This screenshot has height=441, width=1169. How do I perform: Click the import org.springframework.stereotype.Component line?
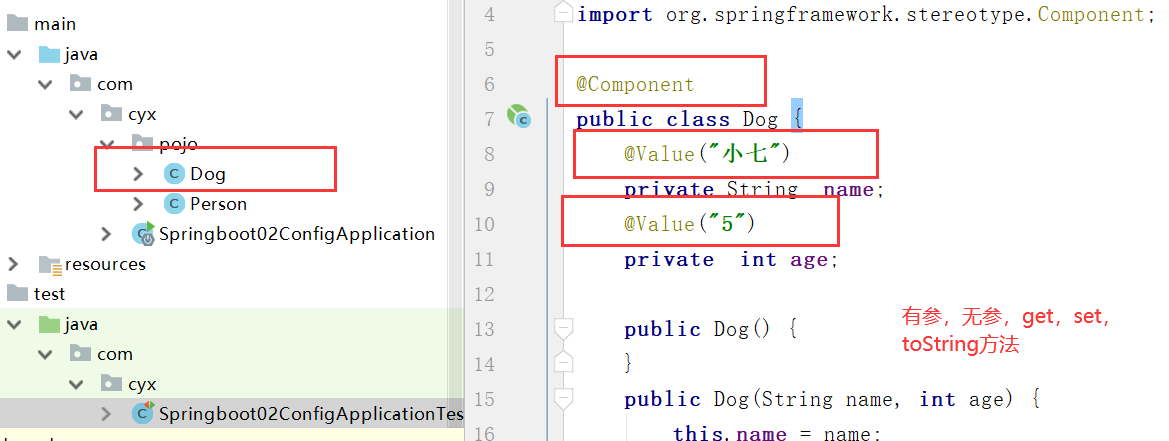coord(866,14)
